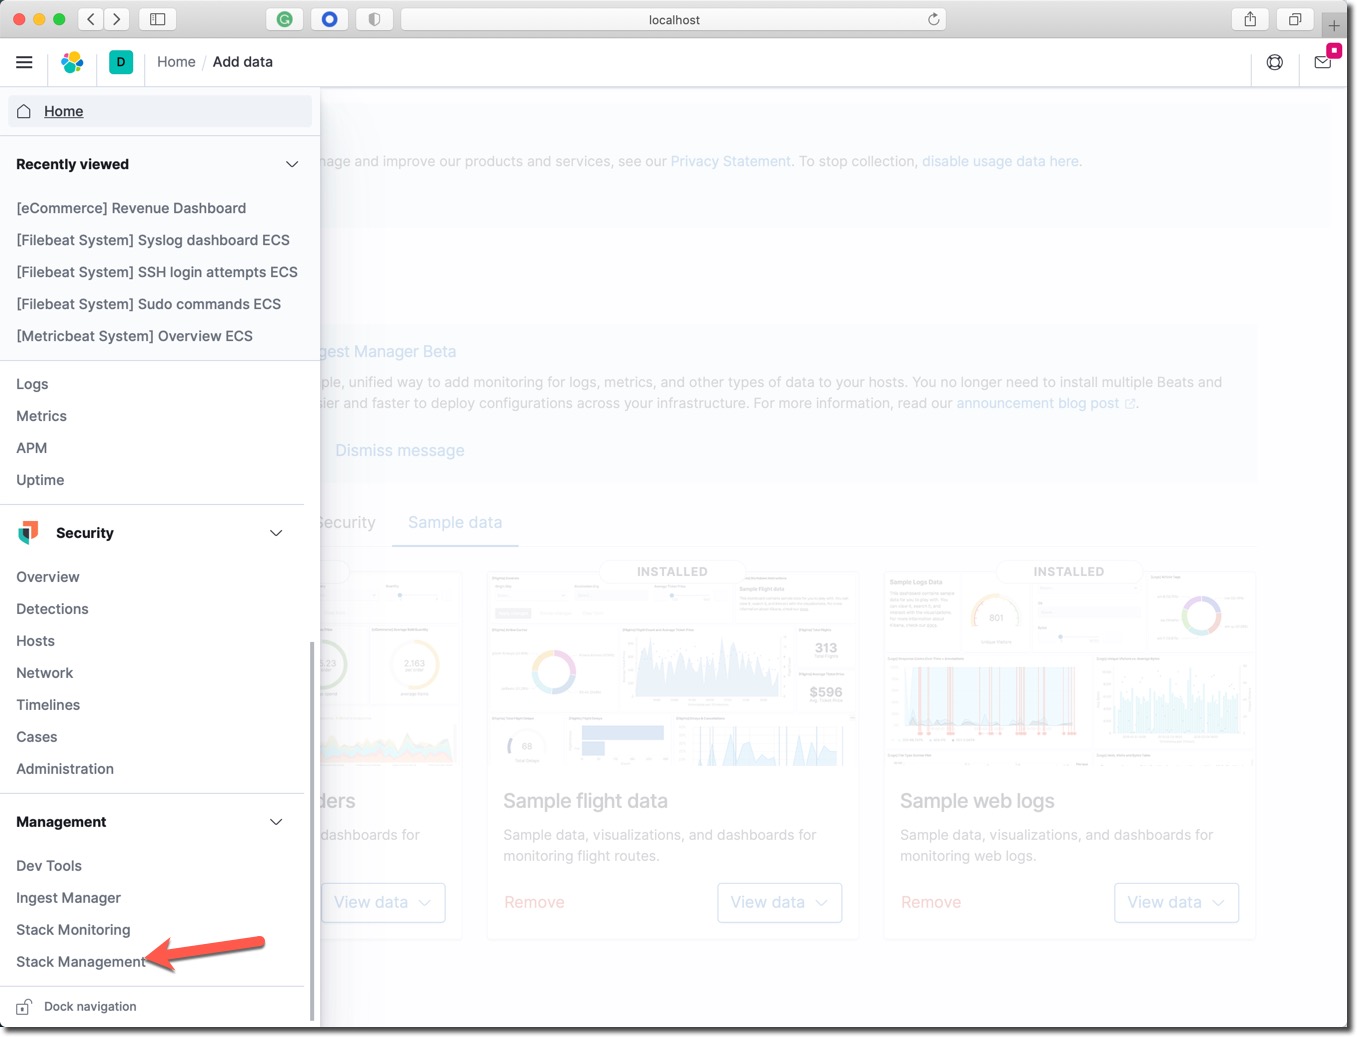Viewport: 1357px width, 1037px height.
Task: Open the announcement blog post link
Action: tap(1046, 403)
